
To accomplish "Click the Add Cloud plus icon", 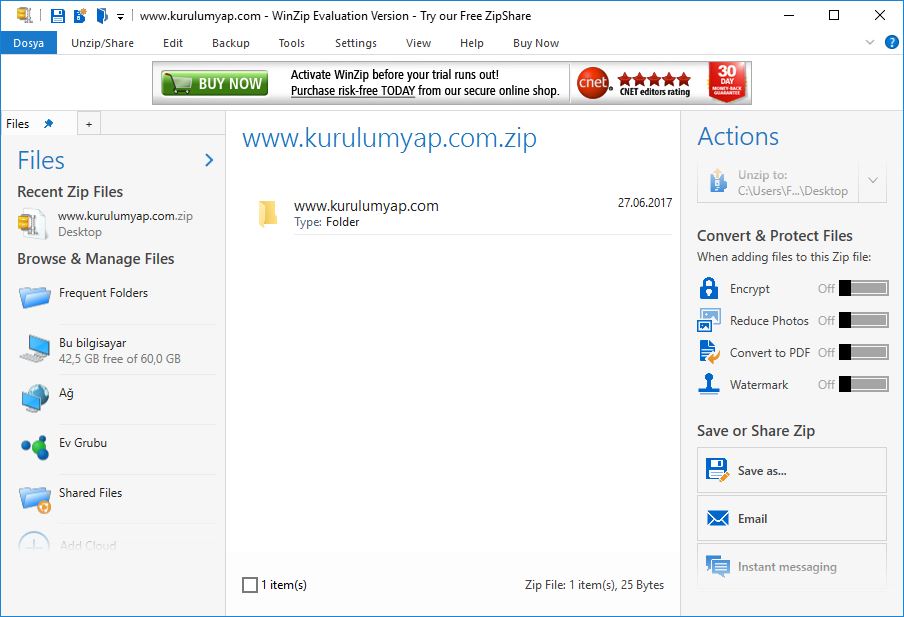I will click(x=33, y=544).
